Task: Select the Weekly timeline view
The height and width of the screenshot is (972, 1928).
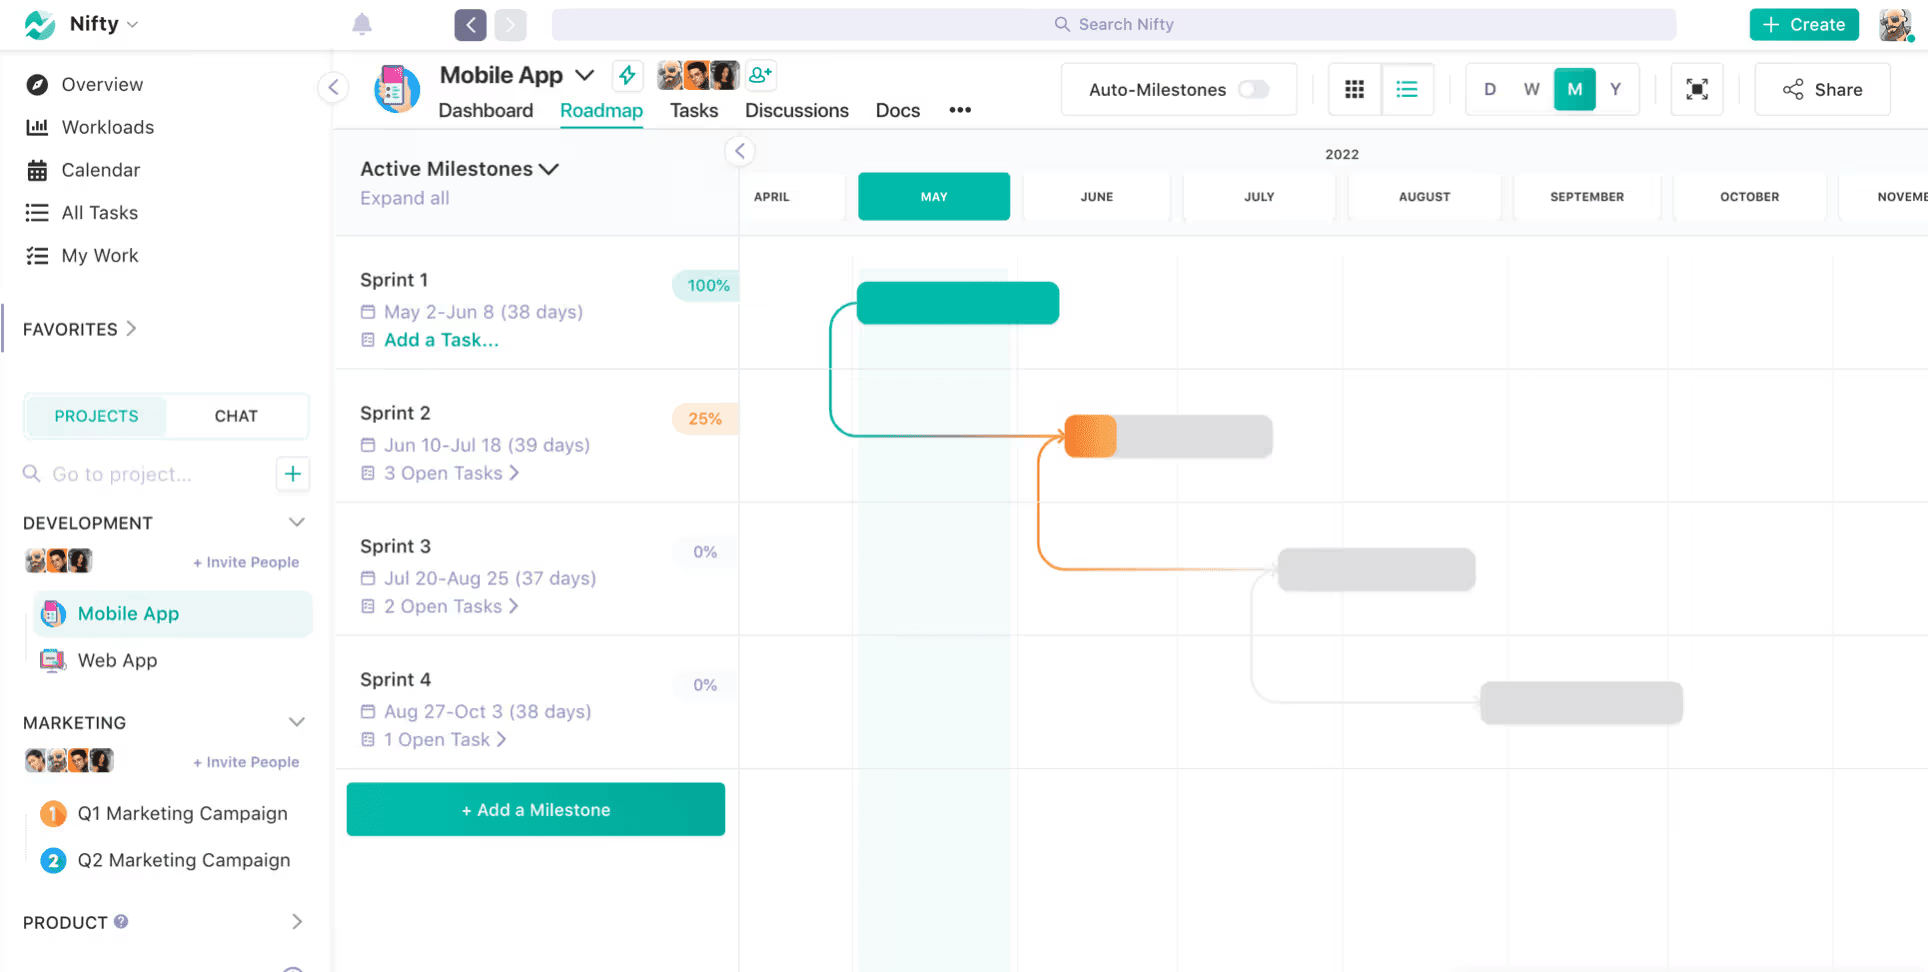Action: 1531,89
